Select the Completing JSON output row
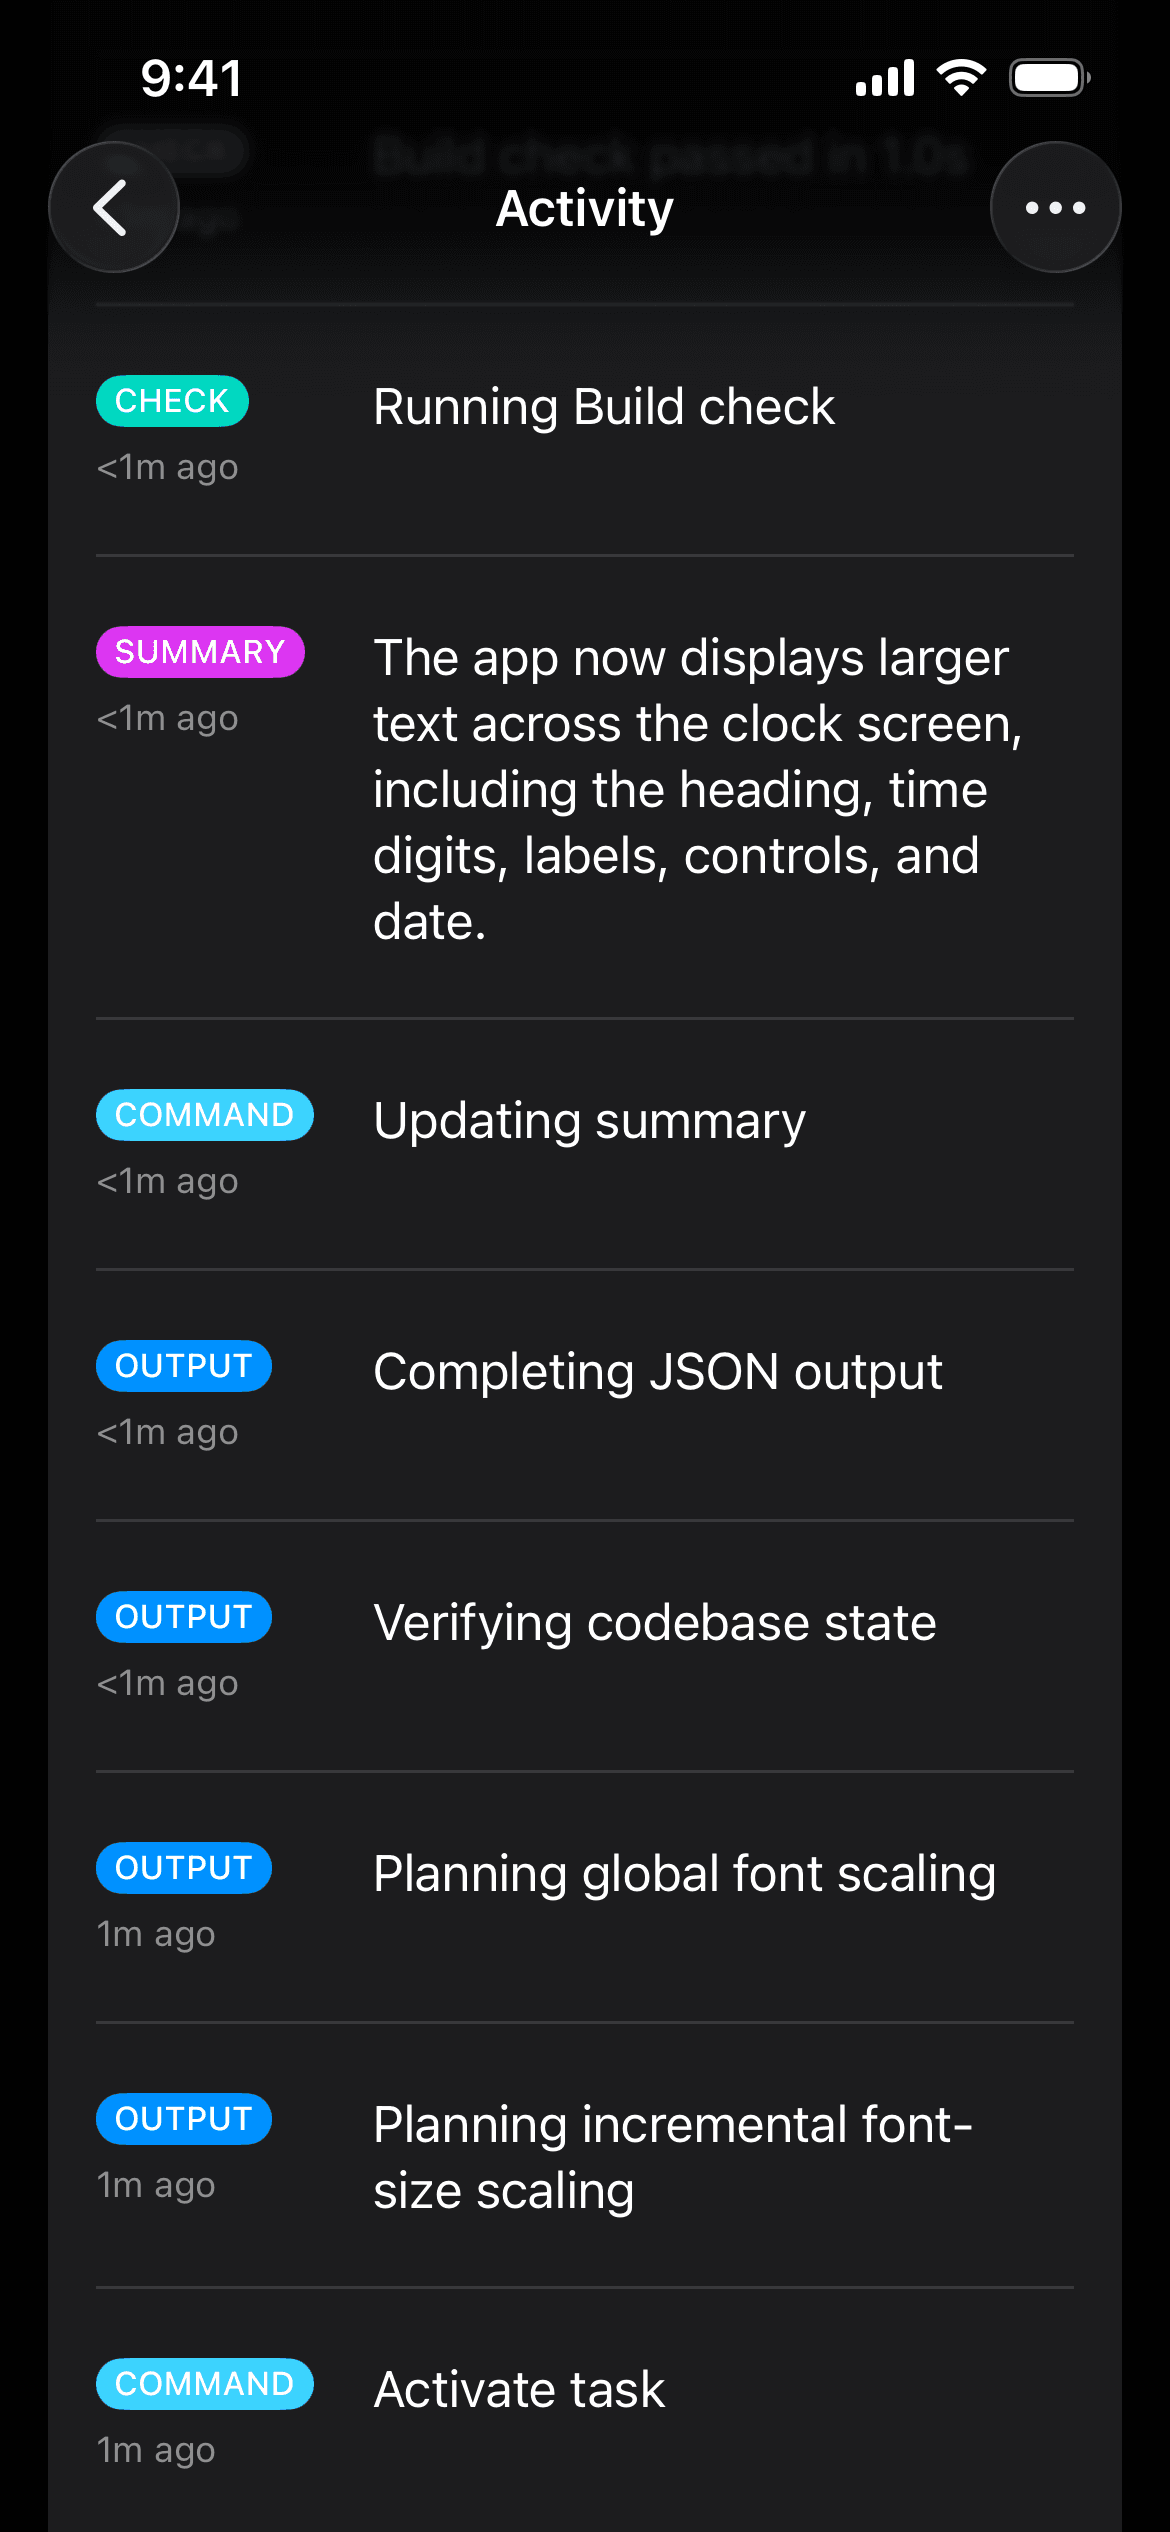Viewport: 1170px width, 2532px height. (657, 1370)
